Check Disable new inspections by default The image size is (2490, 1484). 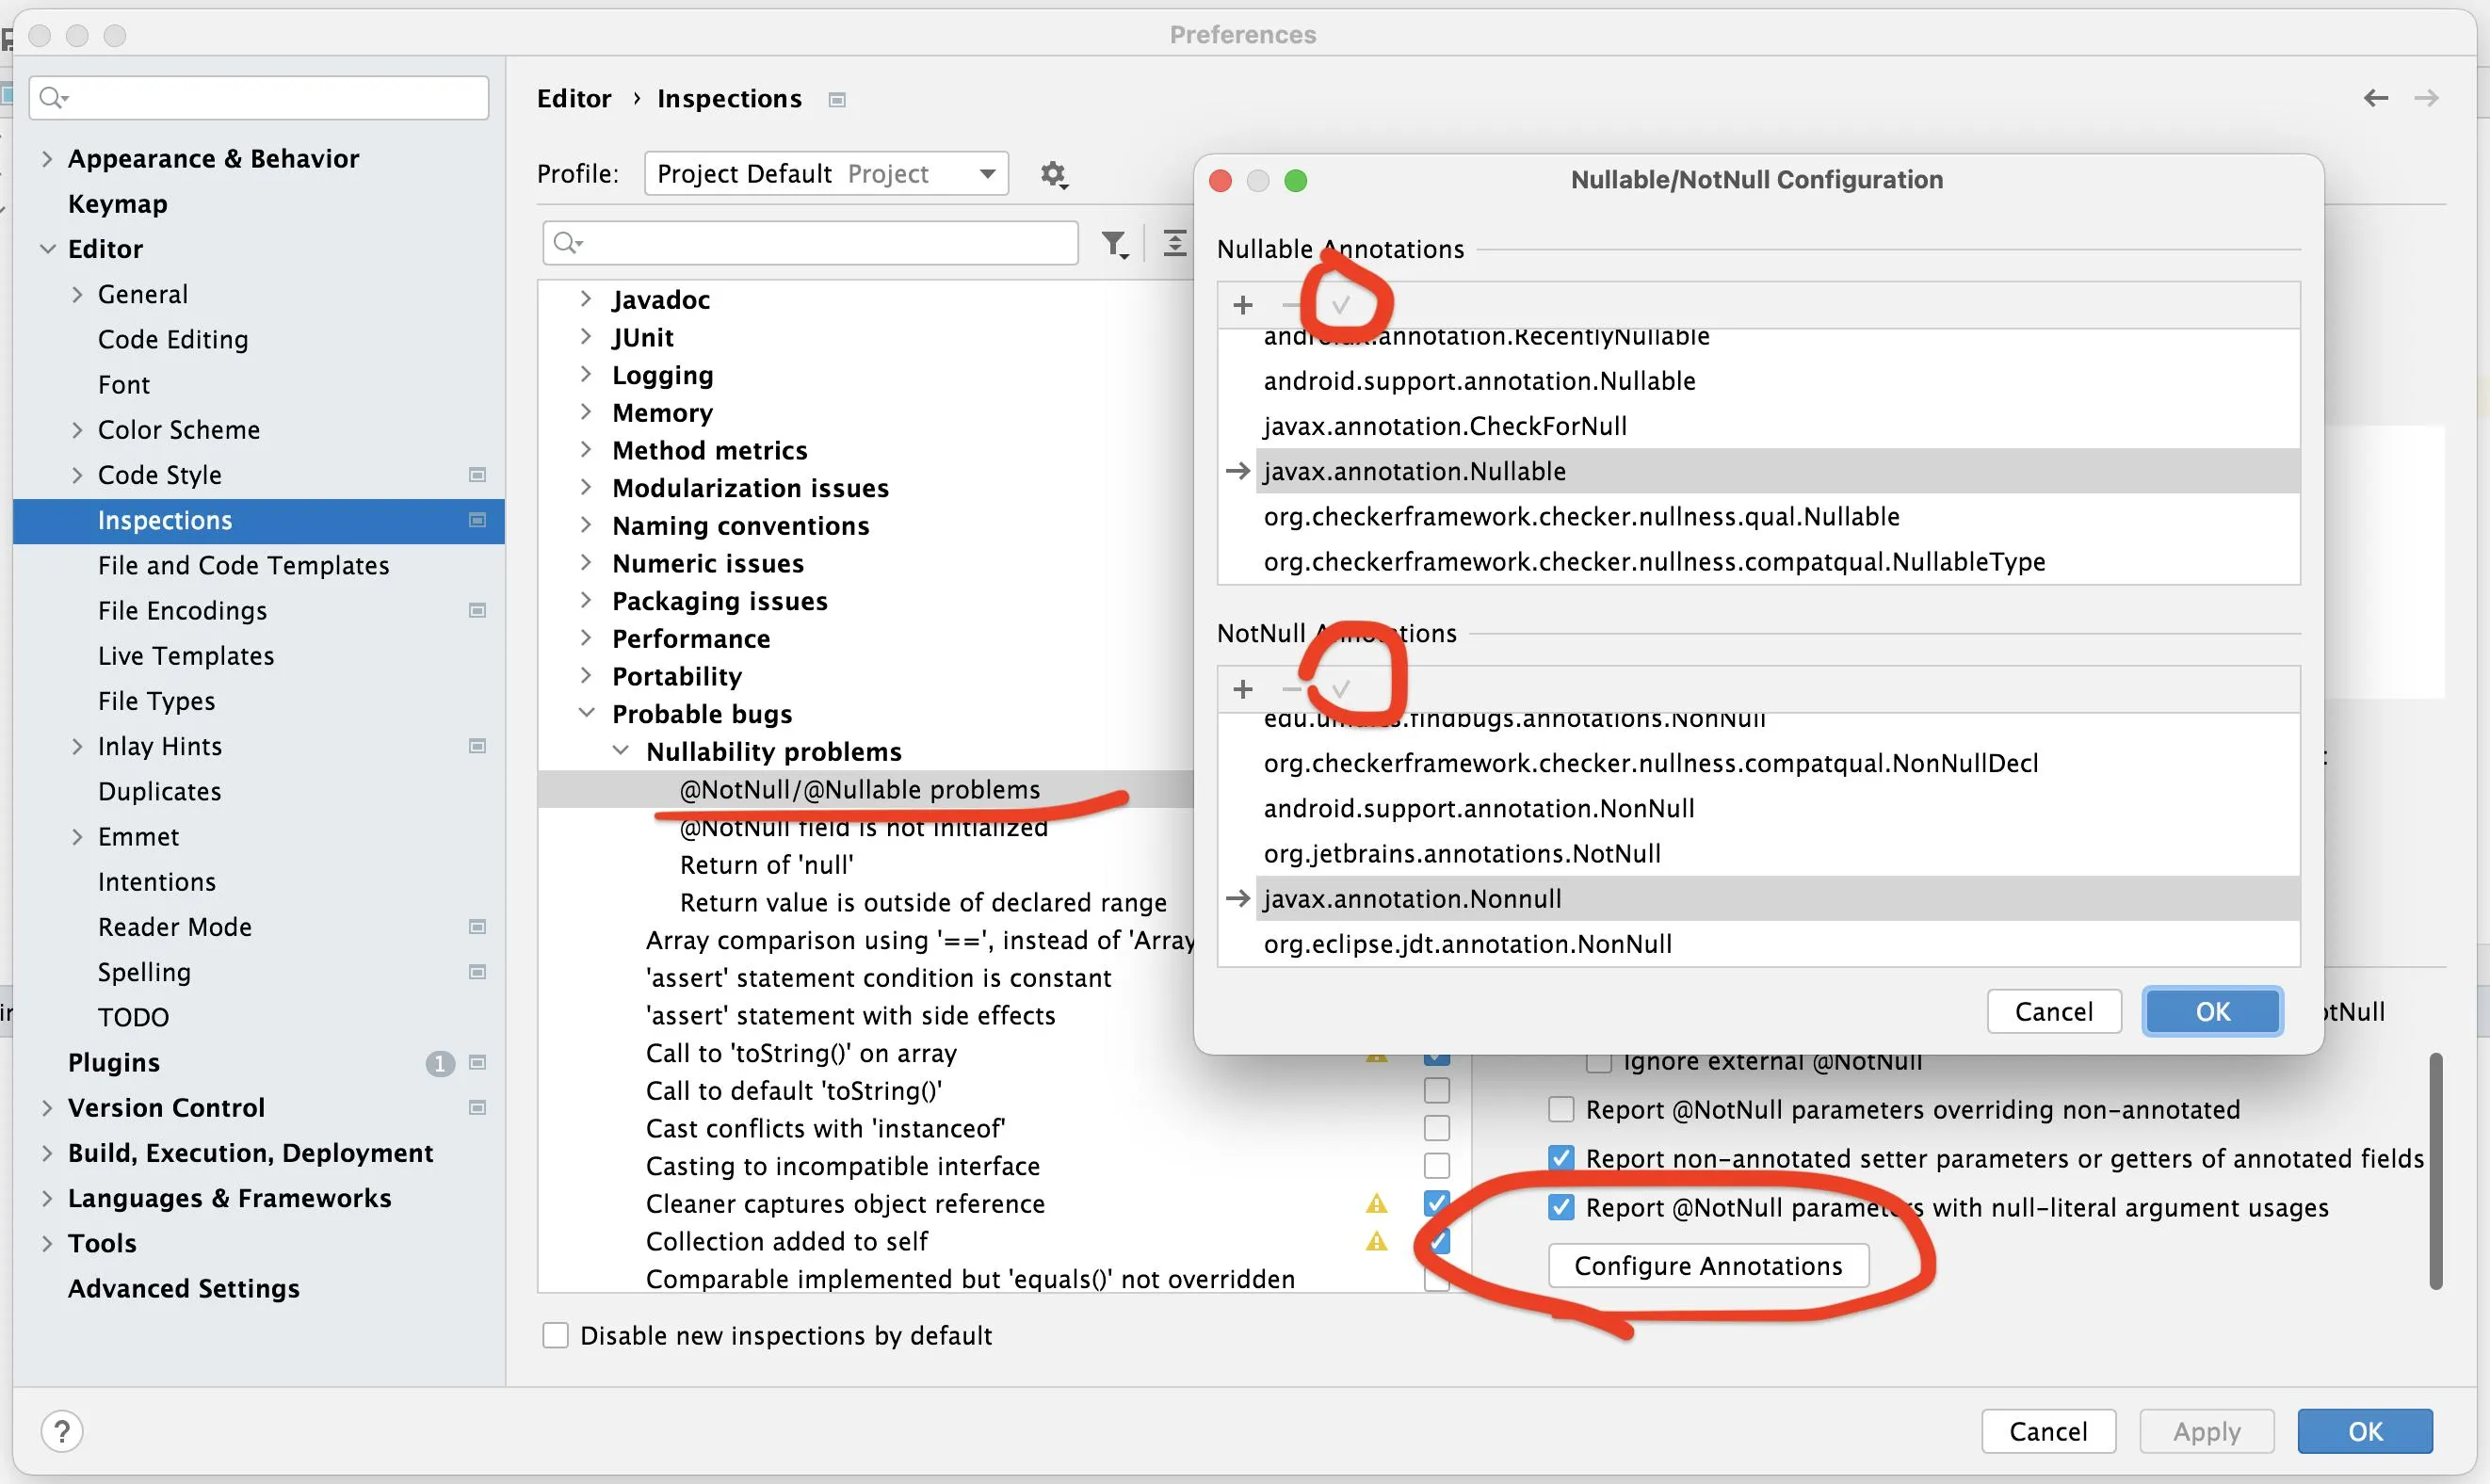[x=555, y=1335]
